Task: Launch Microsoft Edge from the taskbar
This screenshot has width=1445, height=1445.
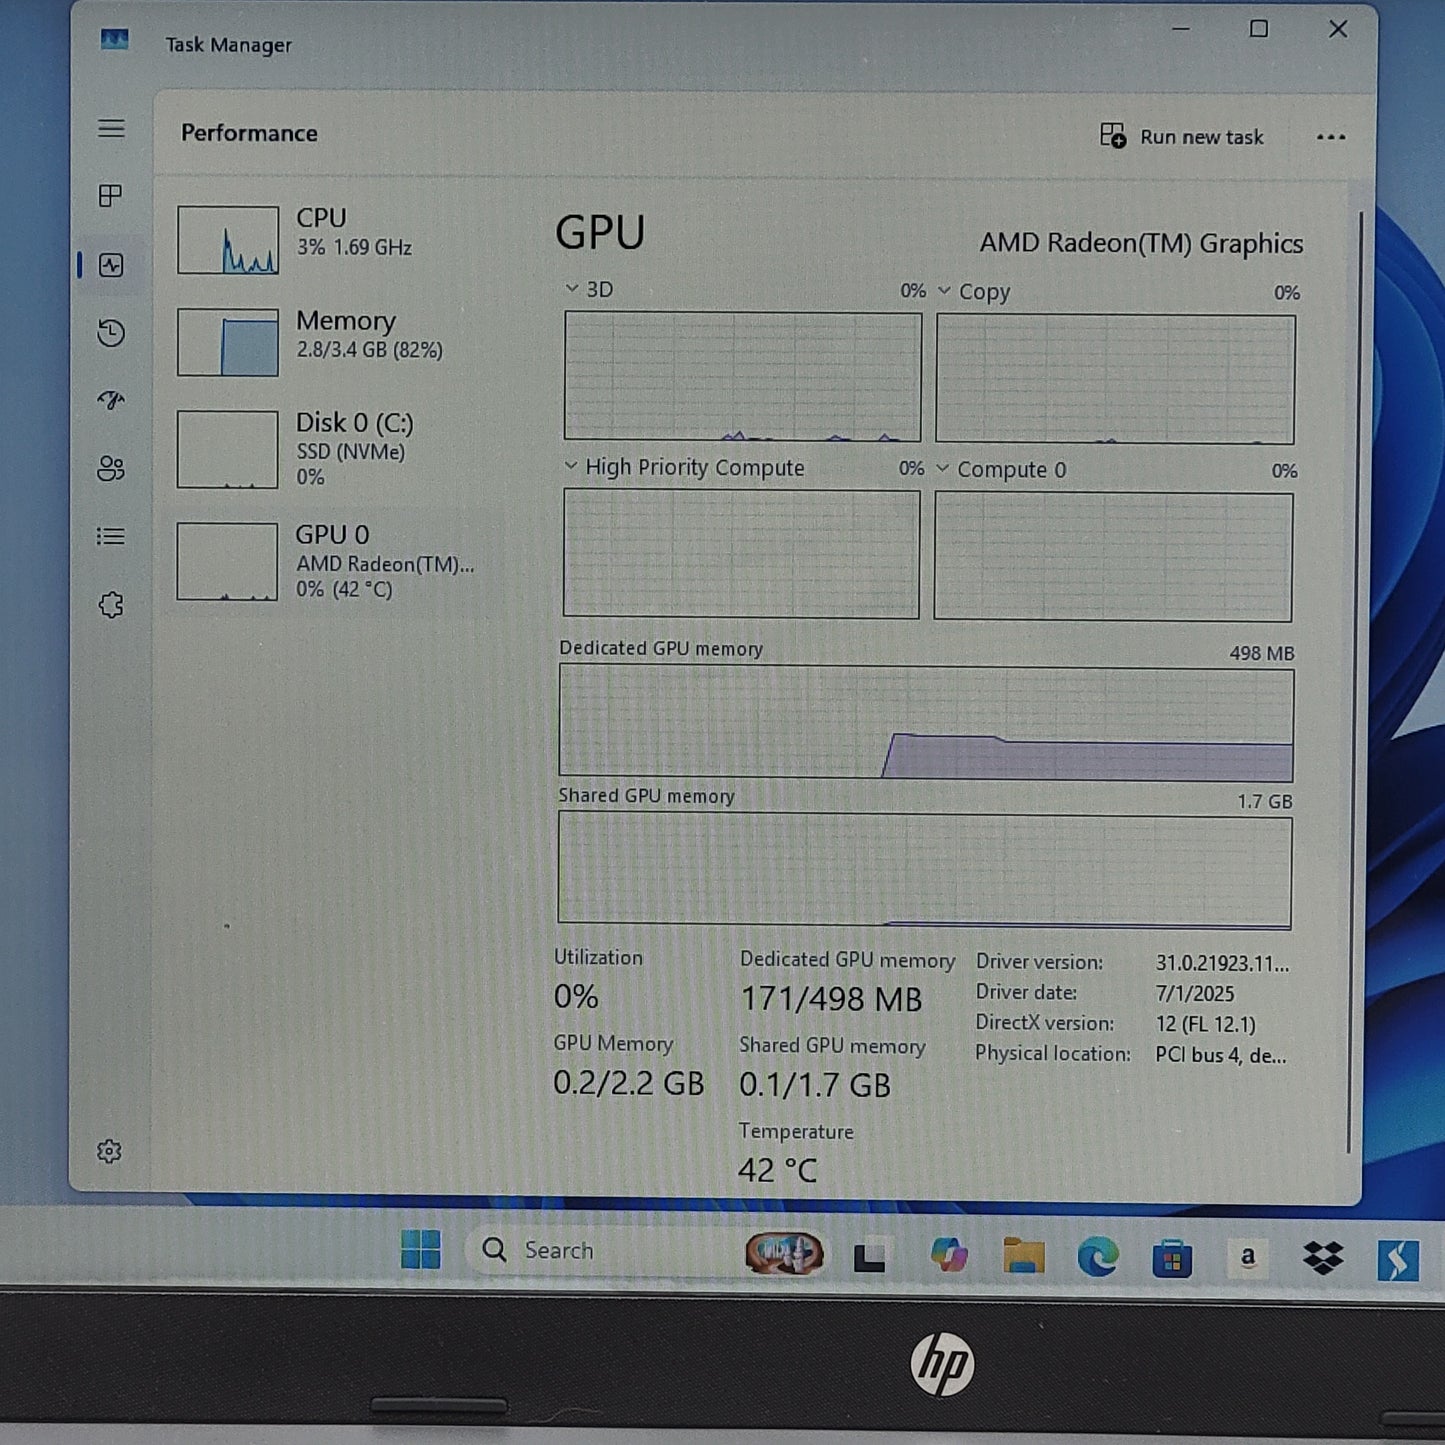Action: pyautogui.click(x=1097, y=1257)
